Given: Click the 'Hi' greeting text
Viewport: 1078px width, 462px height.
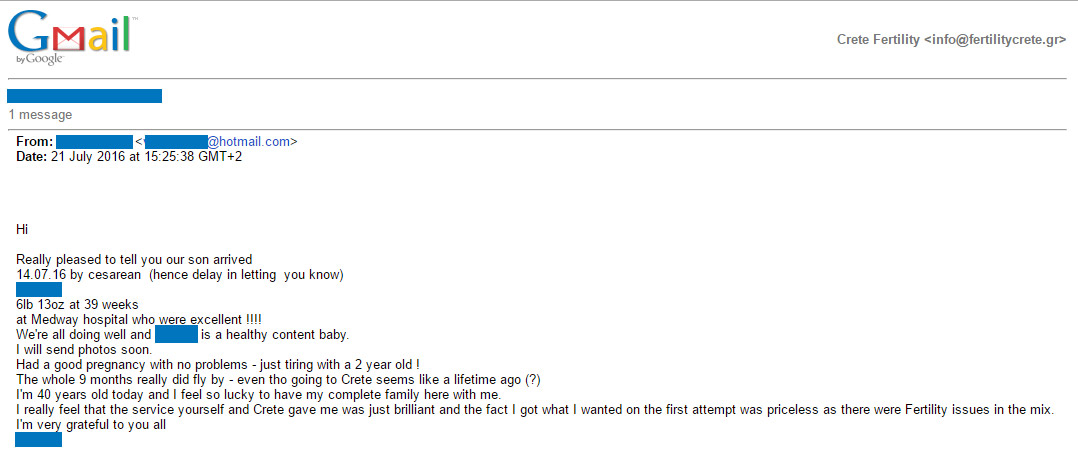Looking at the screenshot, I should point(21,230).
